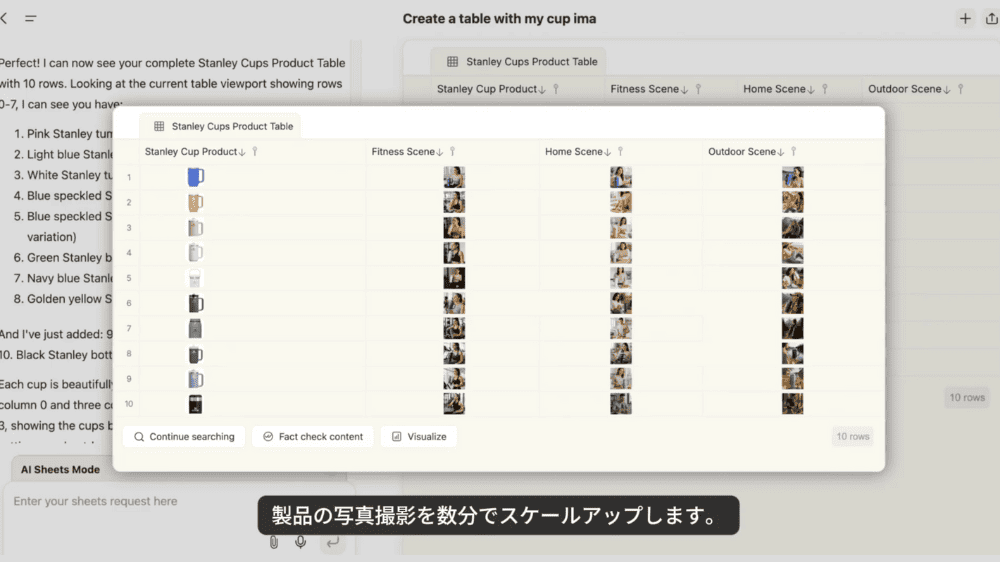Screen dimensions: 1000x562
Task: Sort background Fitness Scene column
Action: click(x=684, y=89)
